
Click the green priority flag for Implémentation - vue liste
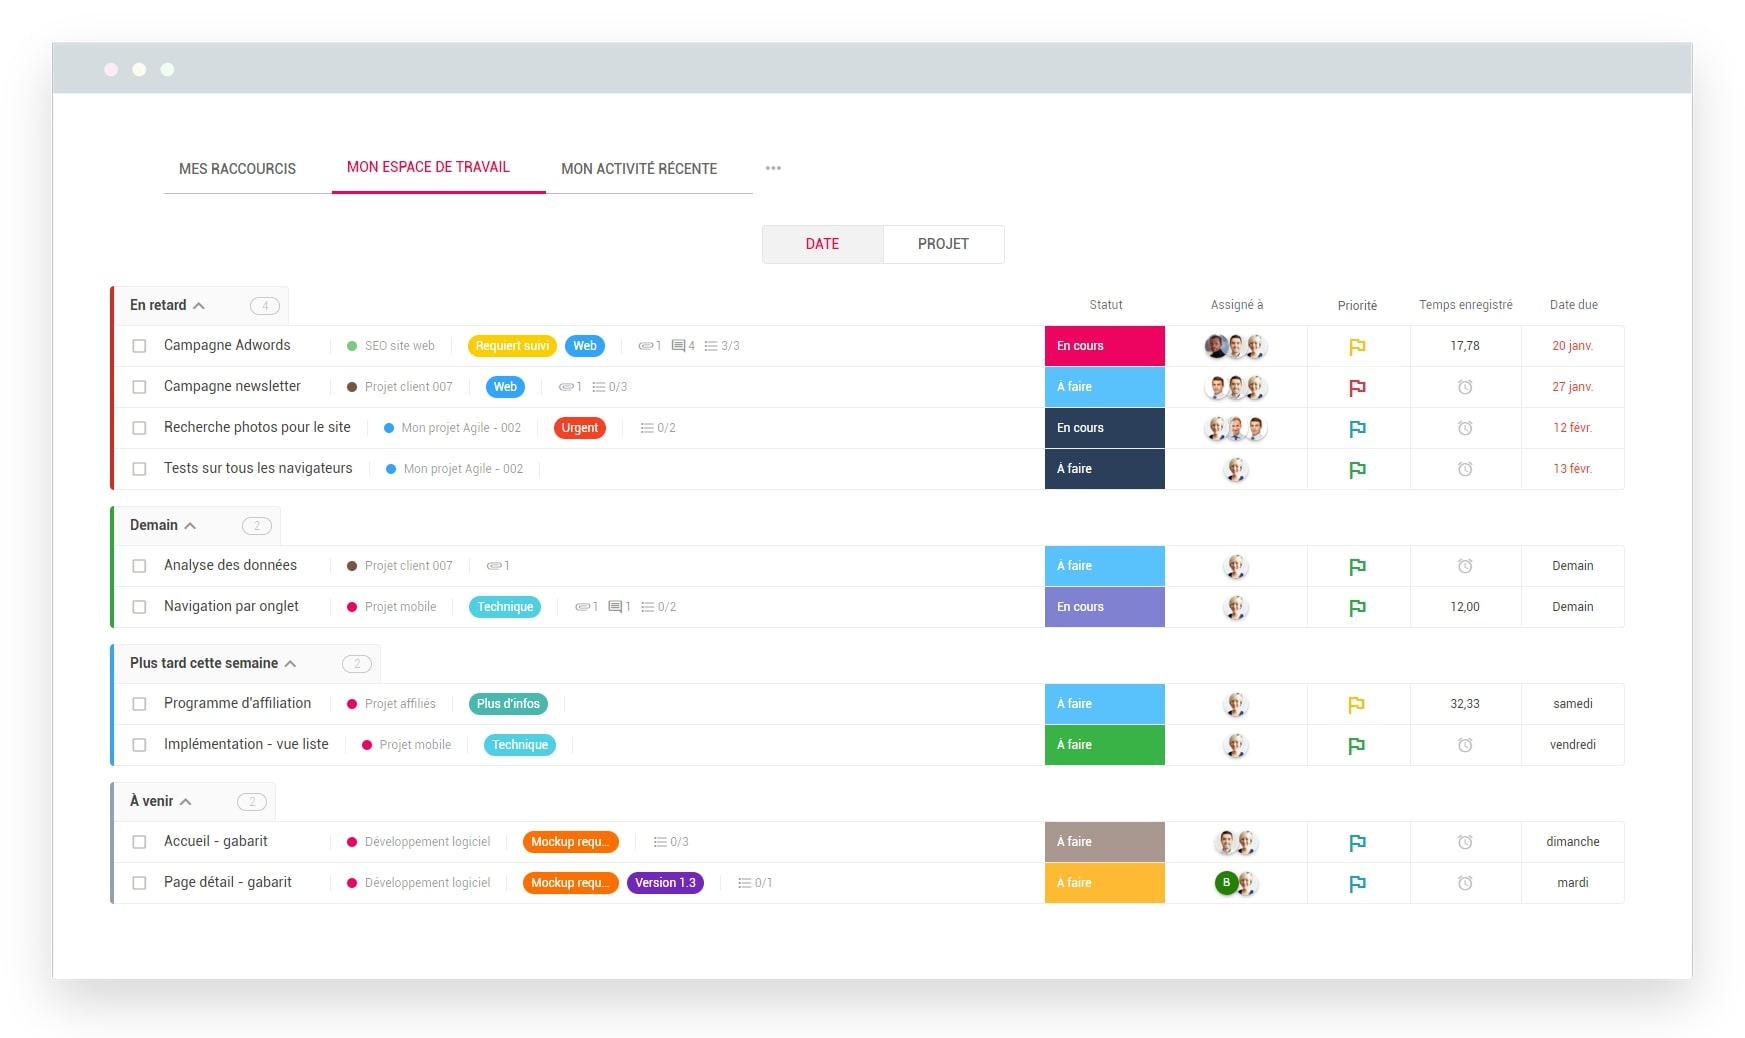pyautogui.click(x=1358, y=745)
